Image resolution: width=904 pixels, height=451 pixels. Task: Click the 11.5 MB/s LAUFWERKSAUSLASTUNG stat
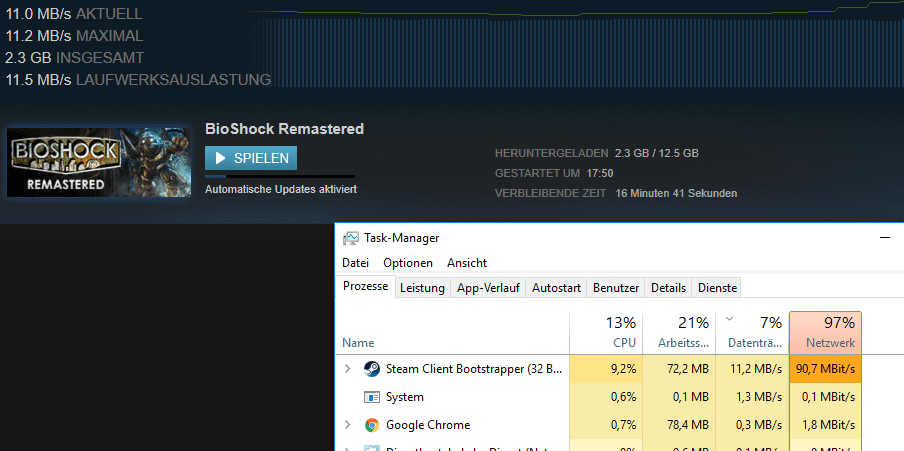(138, 80)
